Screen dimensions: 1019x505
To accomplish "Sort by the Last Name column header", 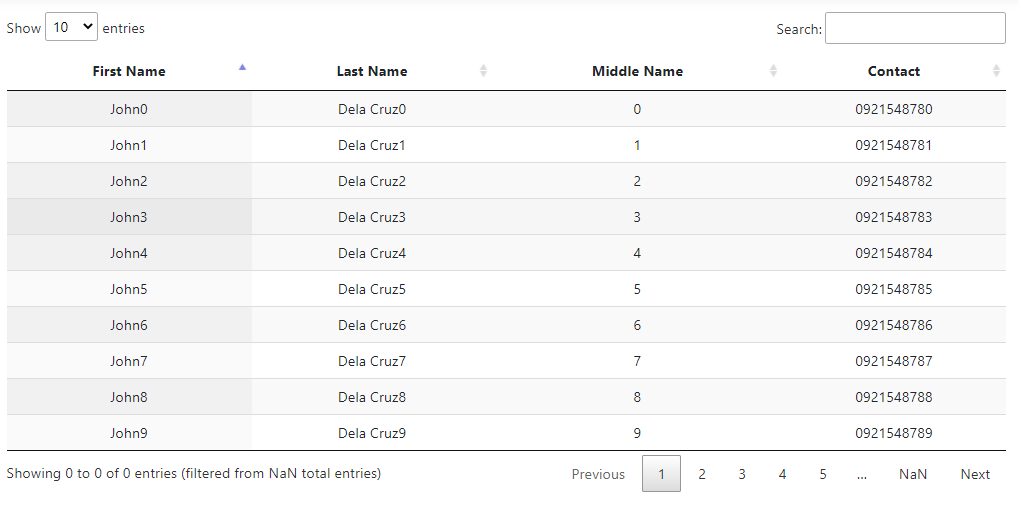I will 372,72.
